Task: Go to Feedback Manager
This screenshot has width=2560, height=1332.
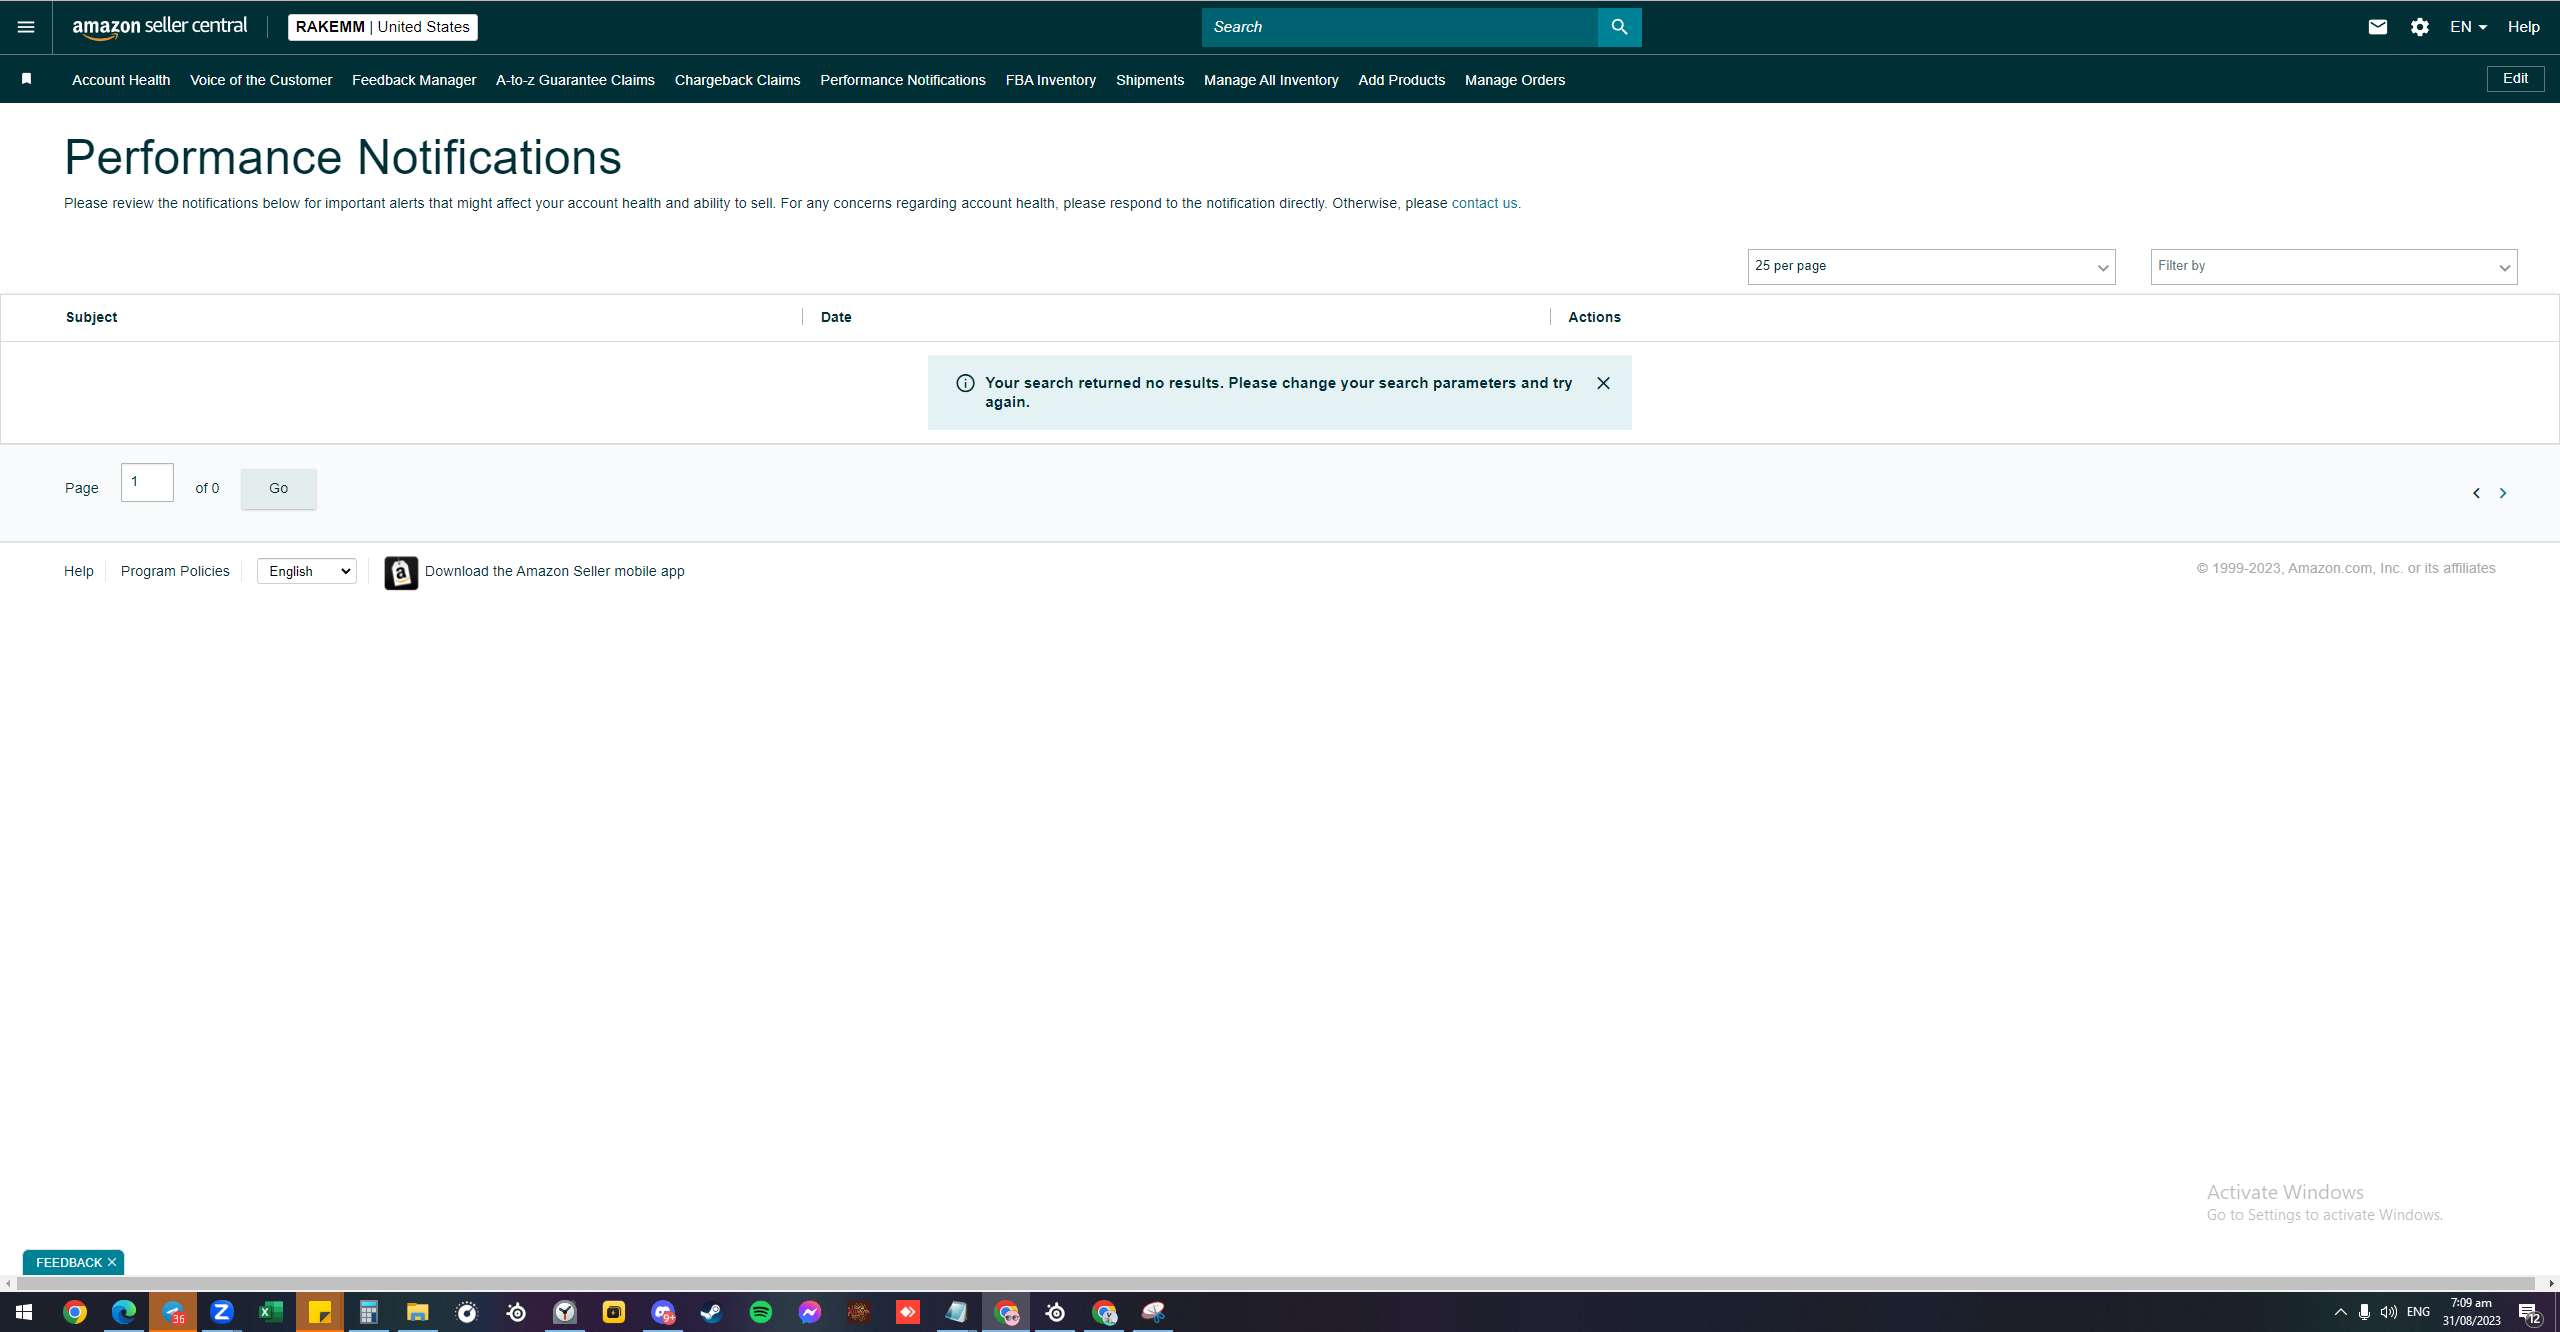Action: (x=414, y=80)
